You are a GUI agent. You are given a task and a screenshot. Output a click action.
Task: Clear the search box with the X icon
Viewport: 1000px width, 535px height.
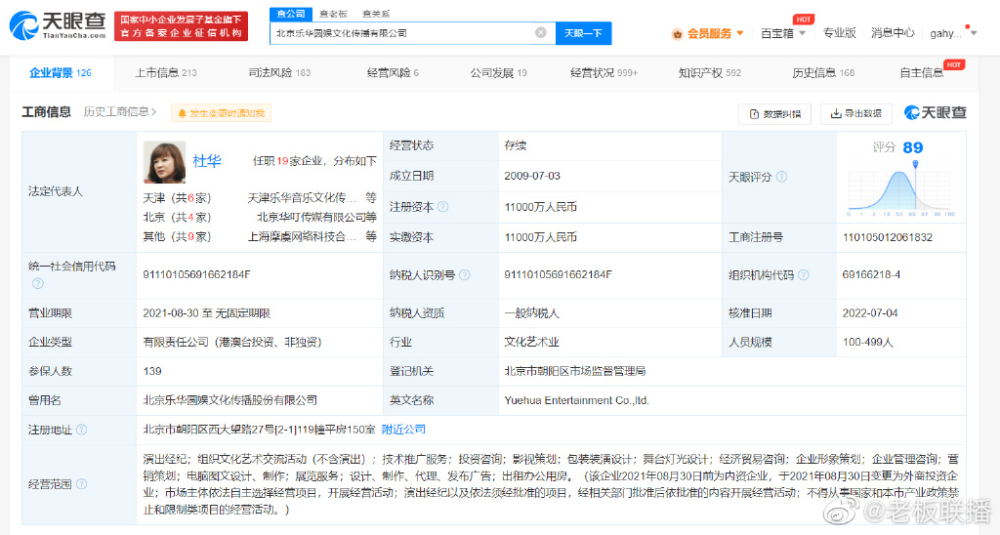[541, 33]
